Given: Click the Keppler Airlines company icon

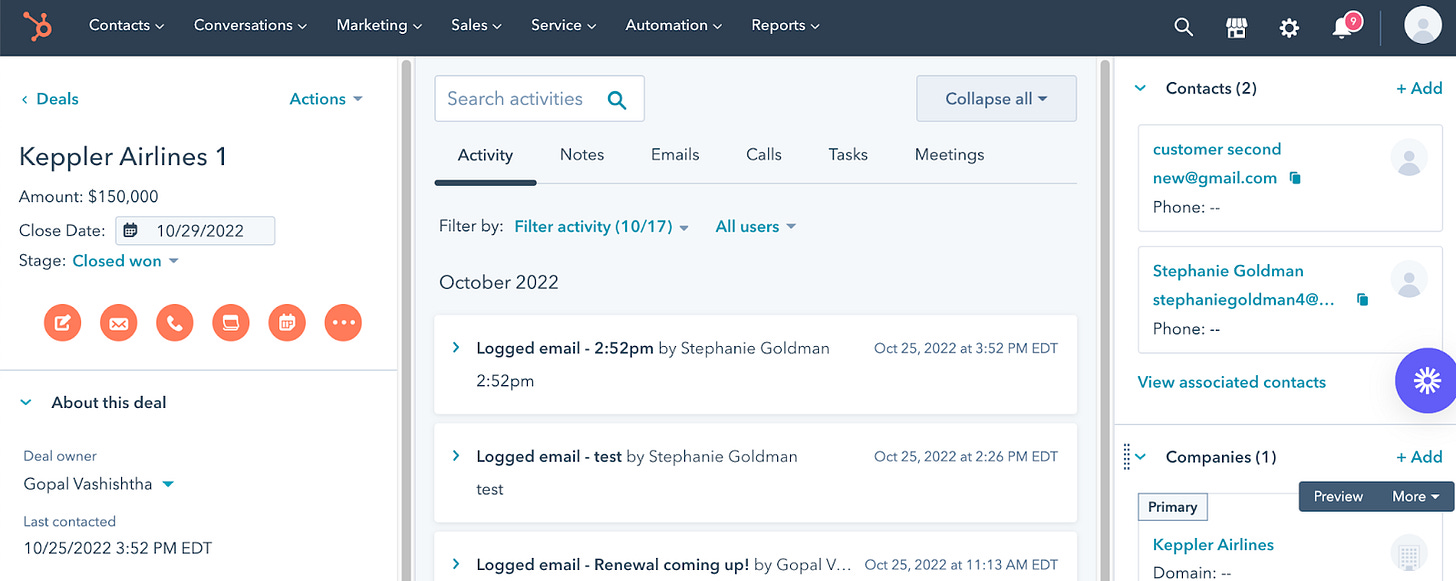Looking at the screenshot, I should (1409, 552).
